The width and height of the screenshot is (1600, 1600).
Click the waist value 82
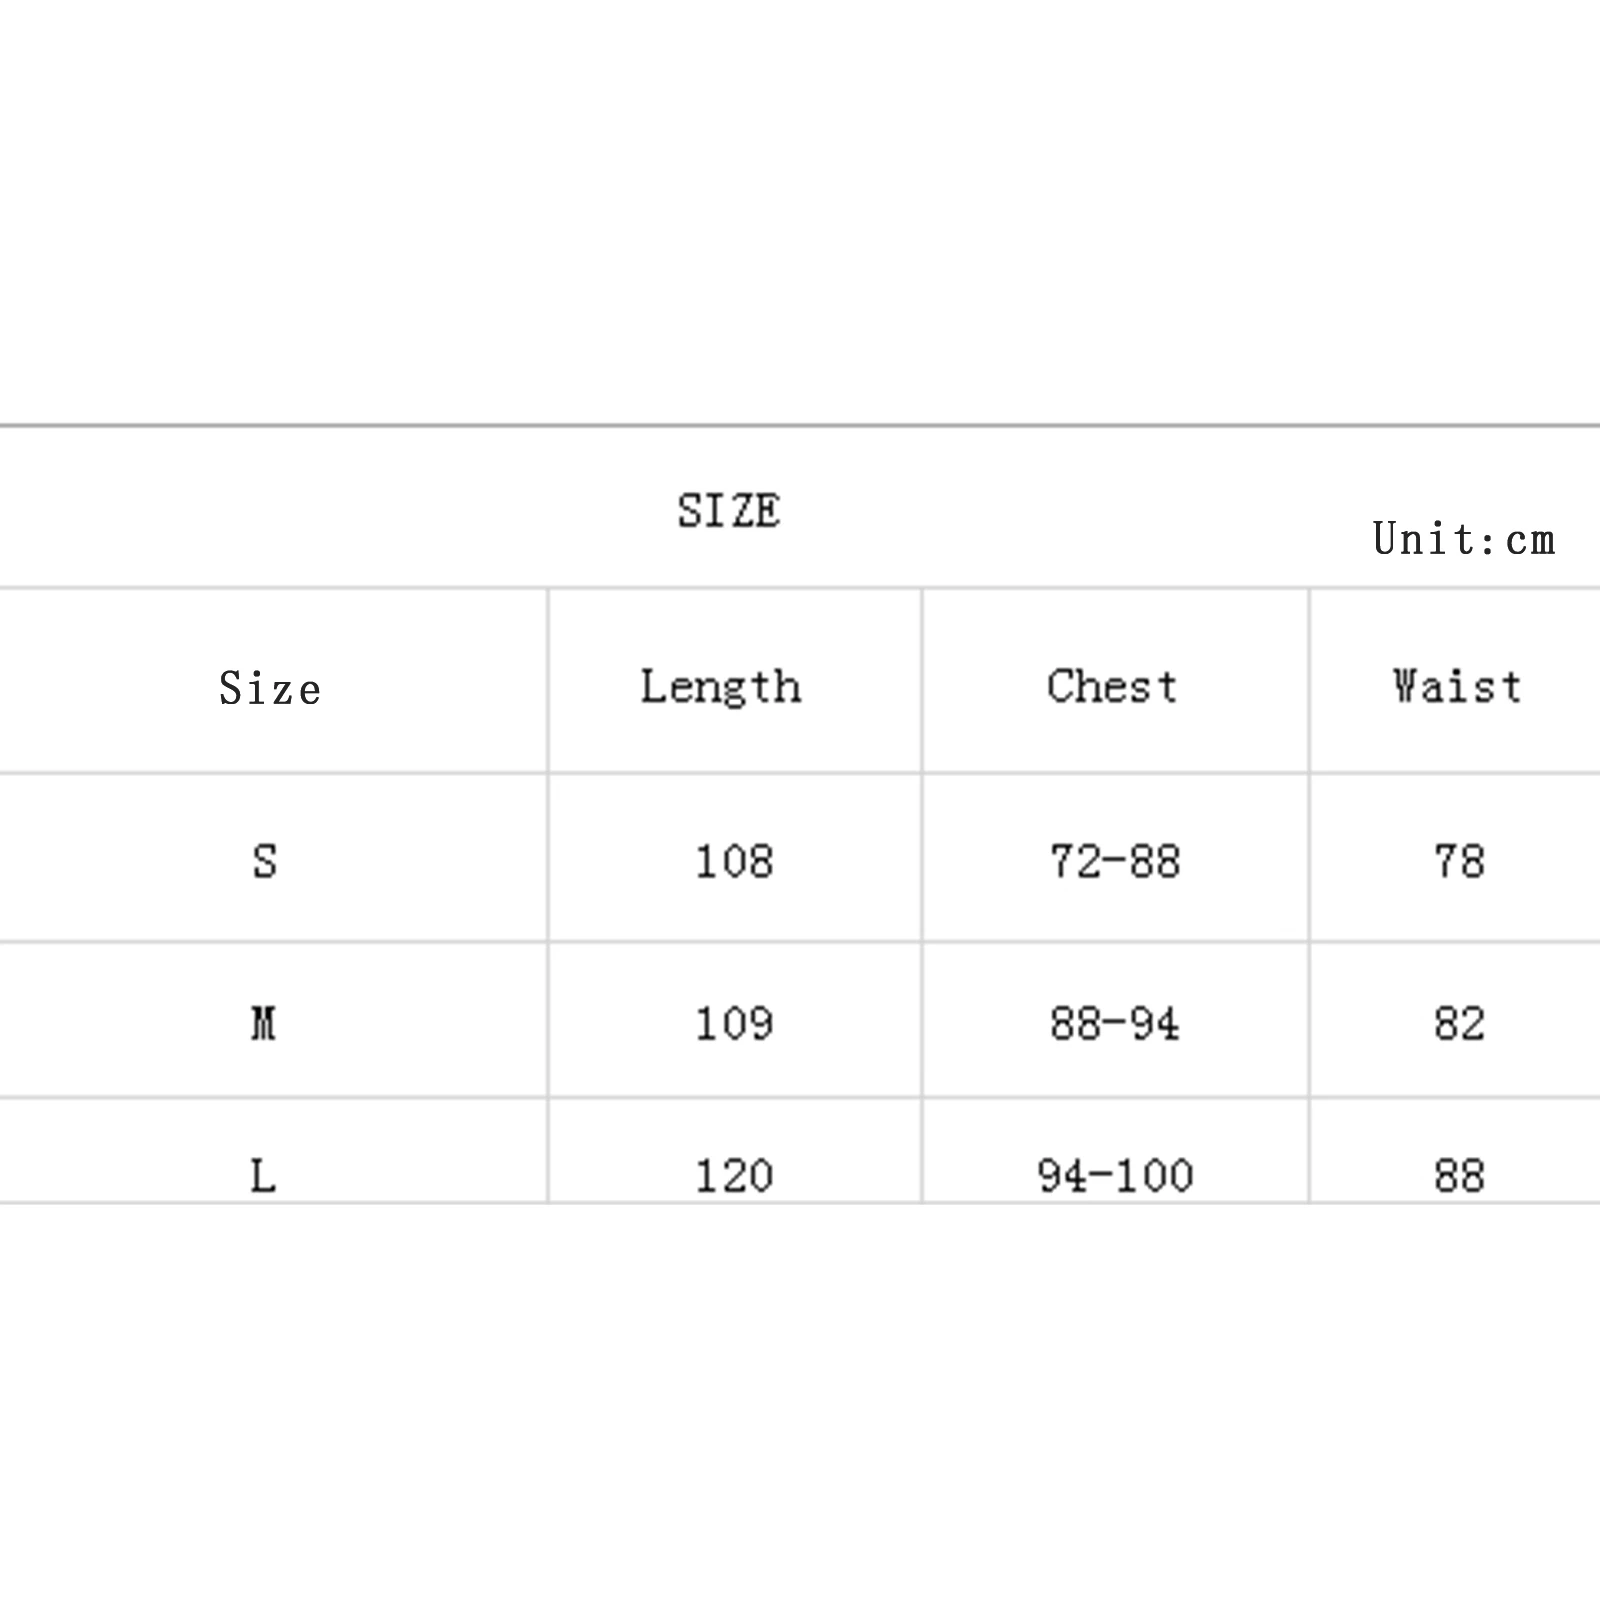click(1459, 1023)
